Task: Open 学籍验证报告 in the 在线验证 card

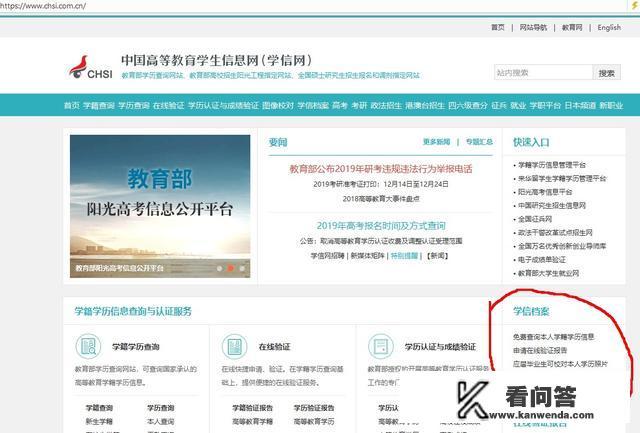Action: coord(252,407)
